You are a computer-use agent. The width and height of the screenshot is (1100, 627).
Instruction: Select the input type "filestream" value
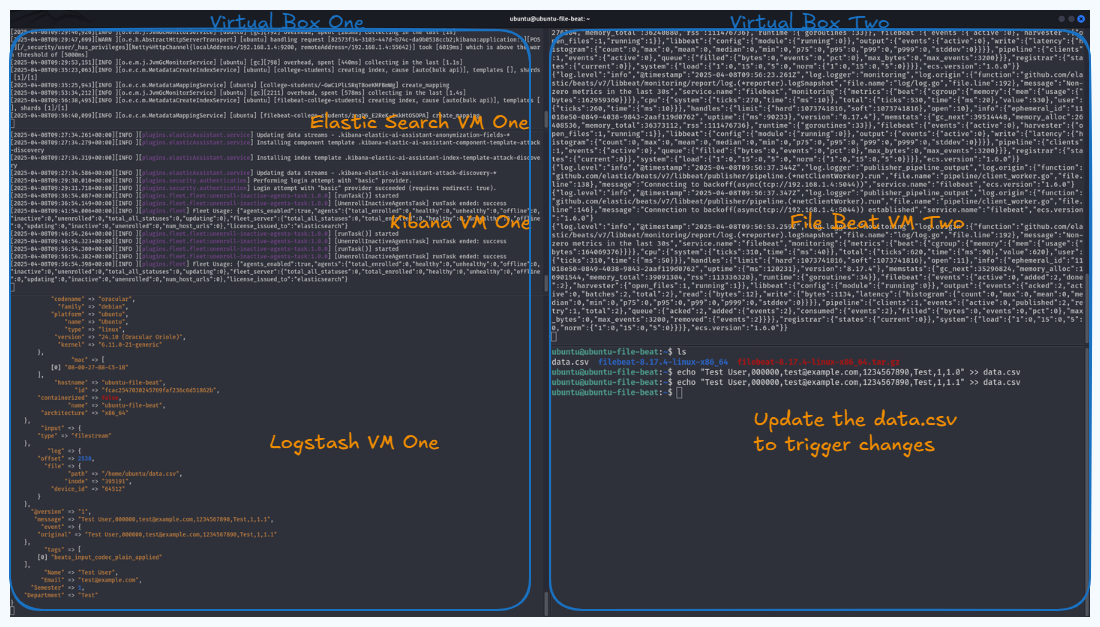click(89, 436)
